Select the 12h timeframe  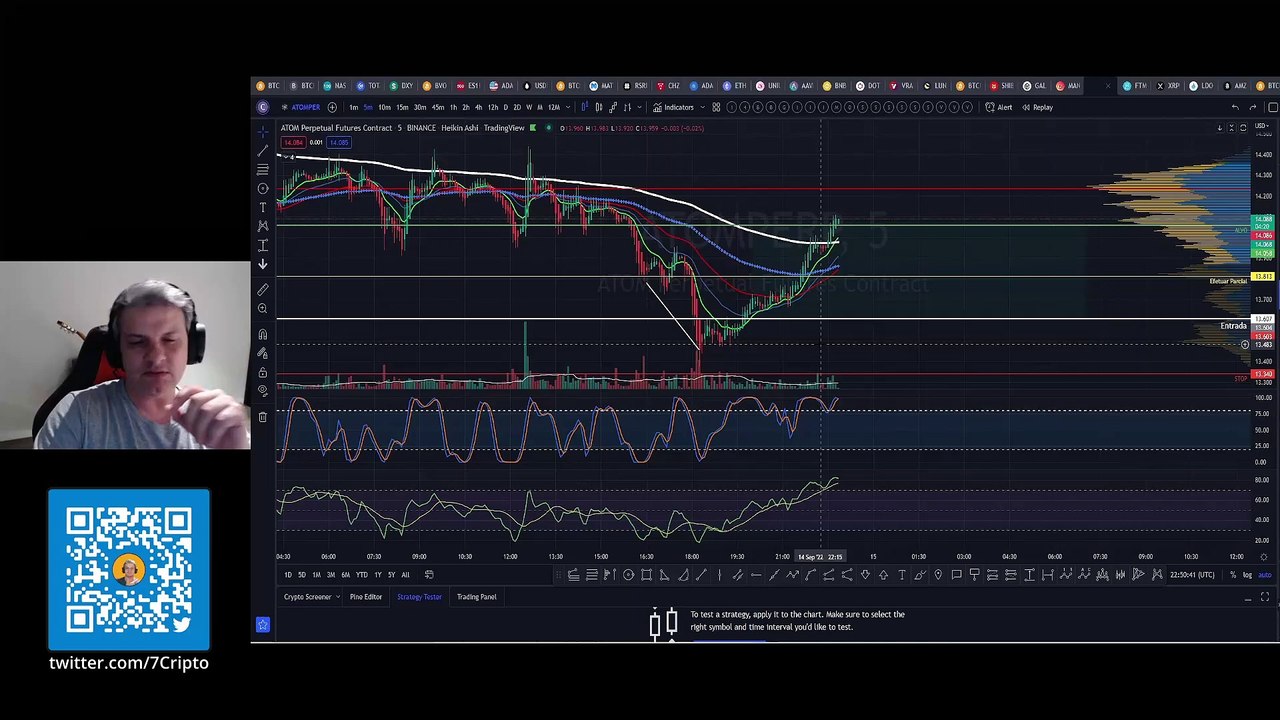click(492, 107)
